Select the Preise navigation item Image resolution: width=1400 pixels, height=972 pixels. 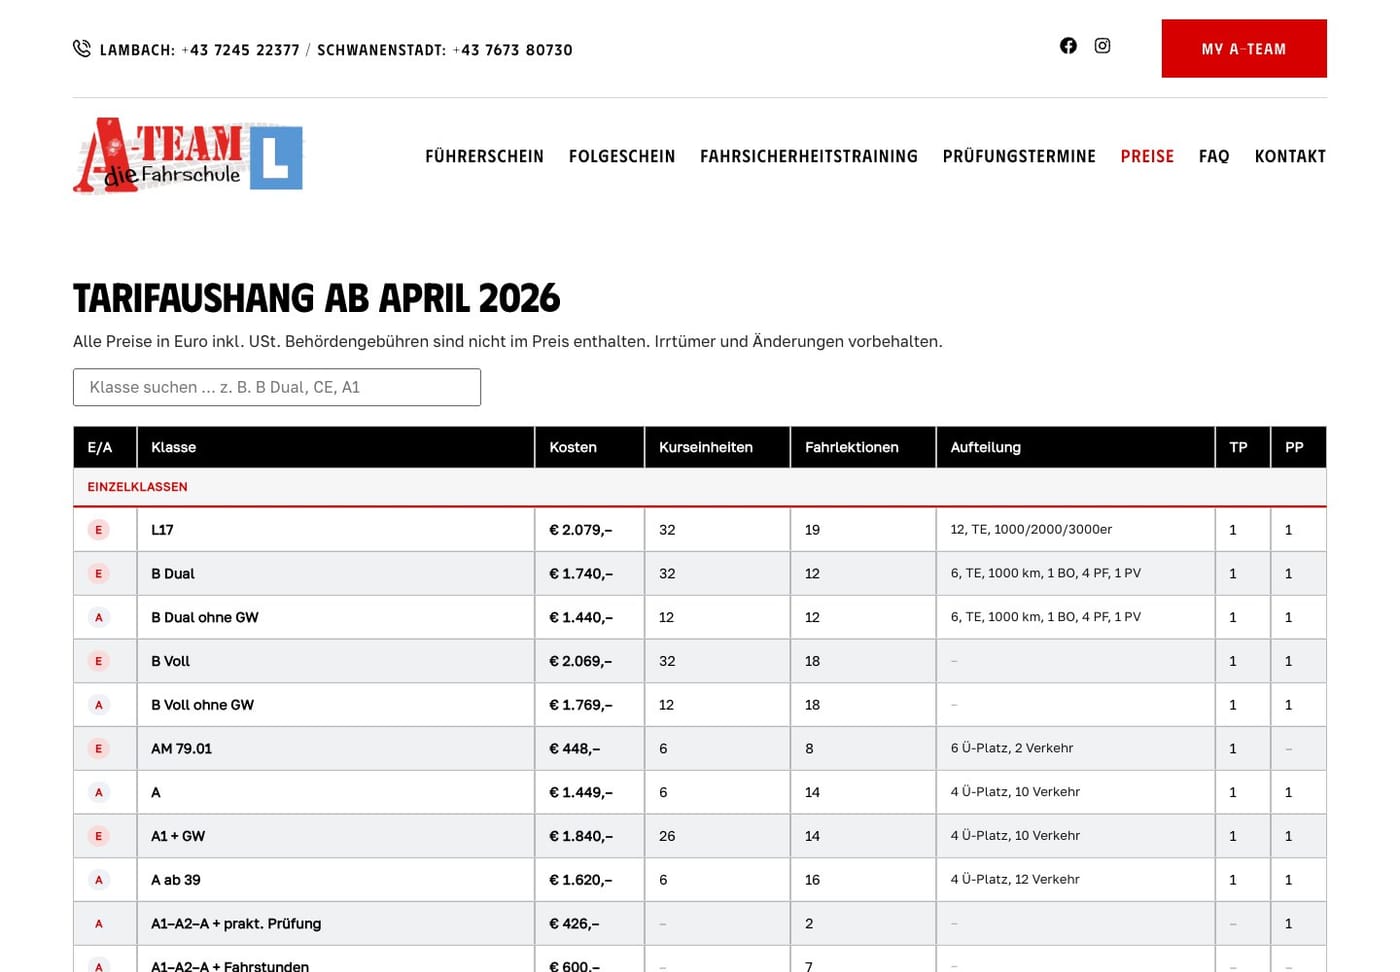click(1147, 156)
